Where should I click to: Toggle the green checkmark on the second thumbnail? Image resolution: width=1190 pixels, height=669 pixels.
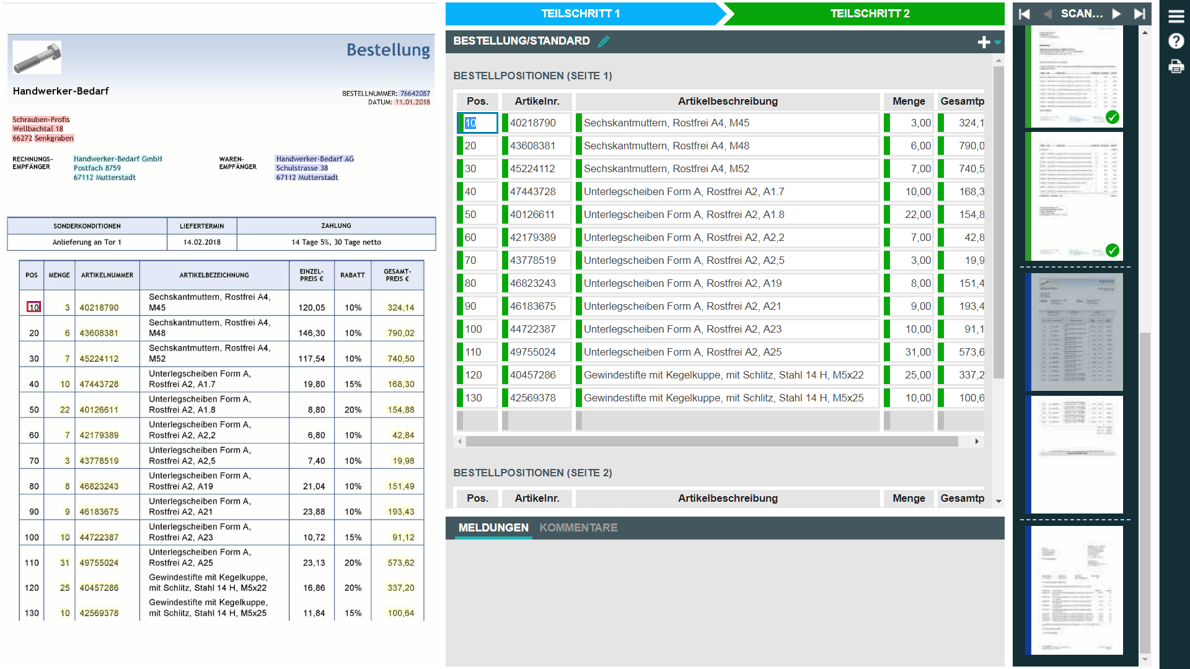click(x=1112, y=251)
